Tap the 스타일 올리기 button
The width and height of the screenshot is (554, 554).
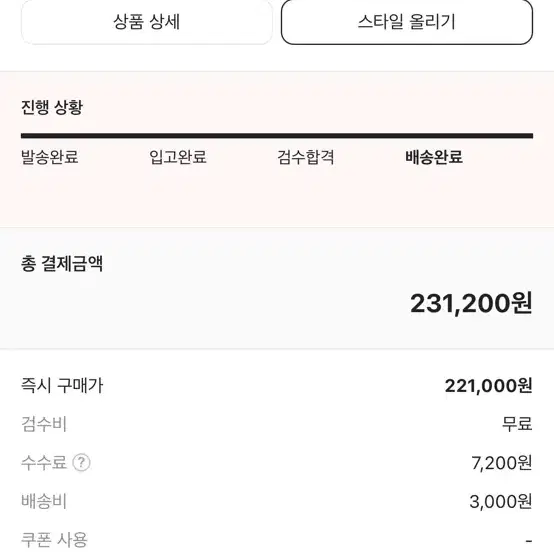(x=407, y=22)
